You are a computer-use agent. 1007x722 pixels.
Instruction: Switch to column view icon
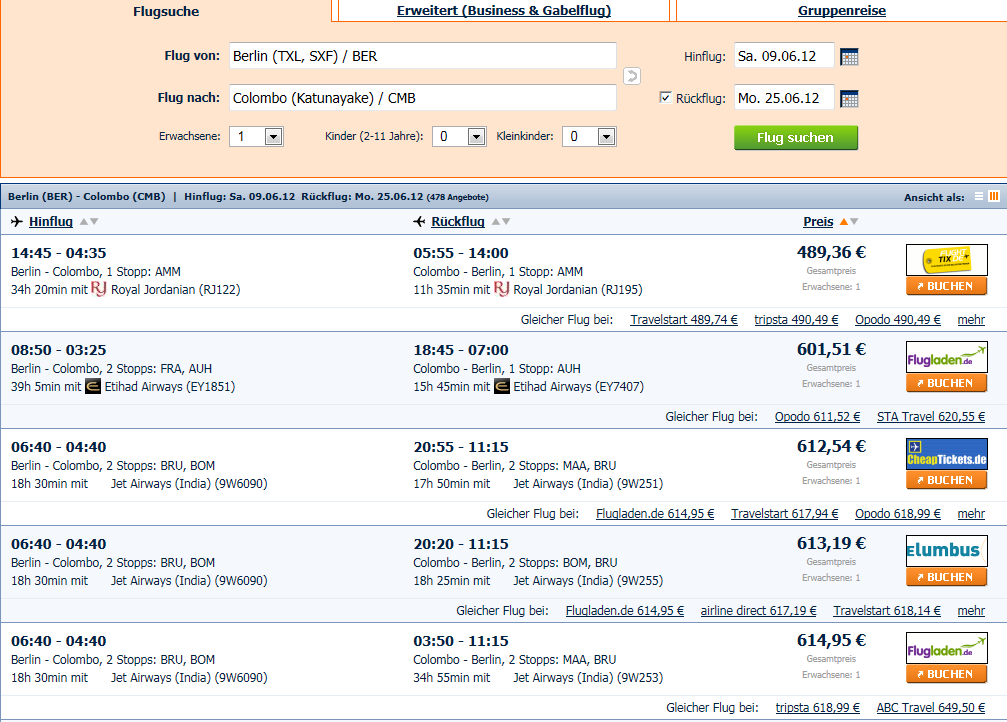click(x=994, y=197)
